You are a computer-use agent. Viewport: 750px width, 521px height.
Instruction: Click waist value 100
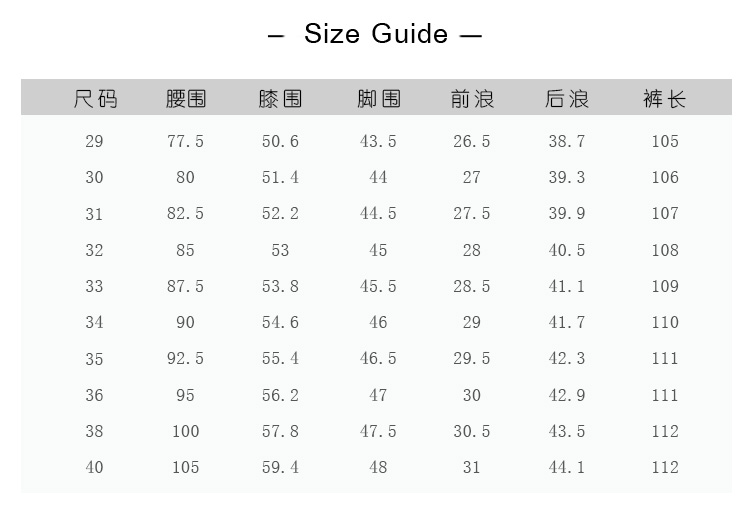(185, 431)
